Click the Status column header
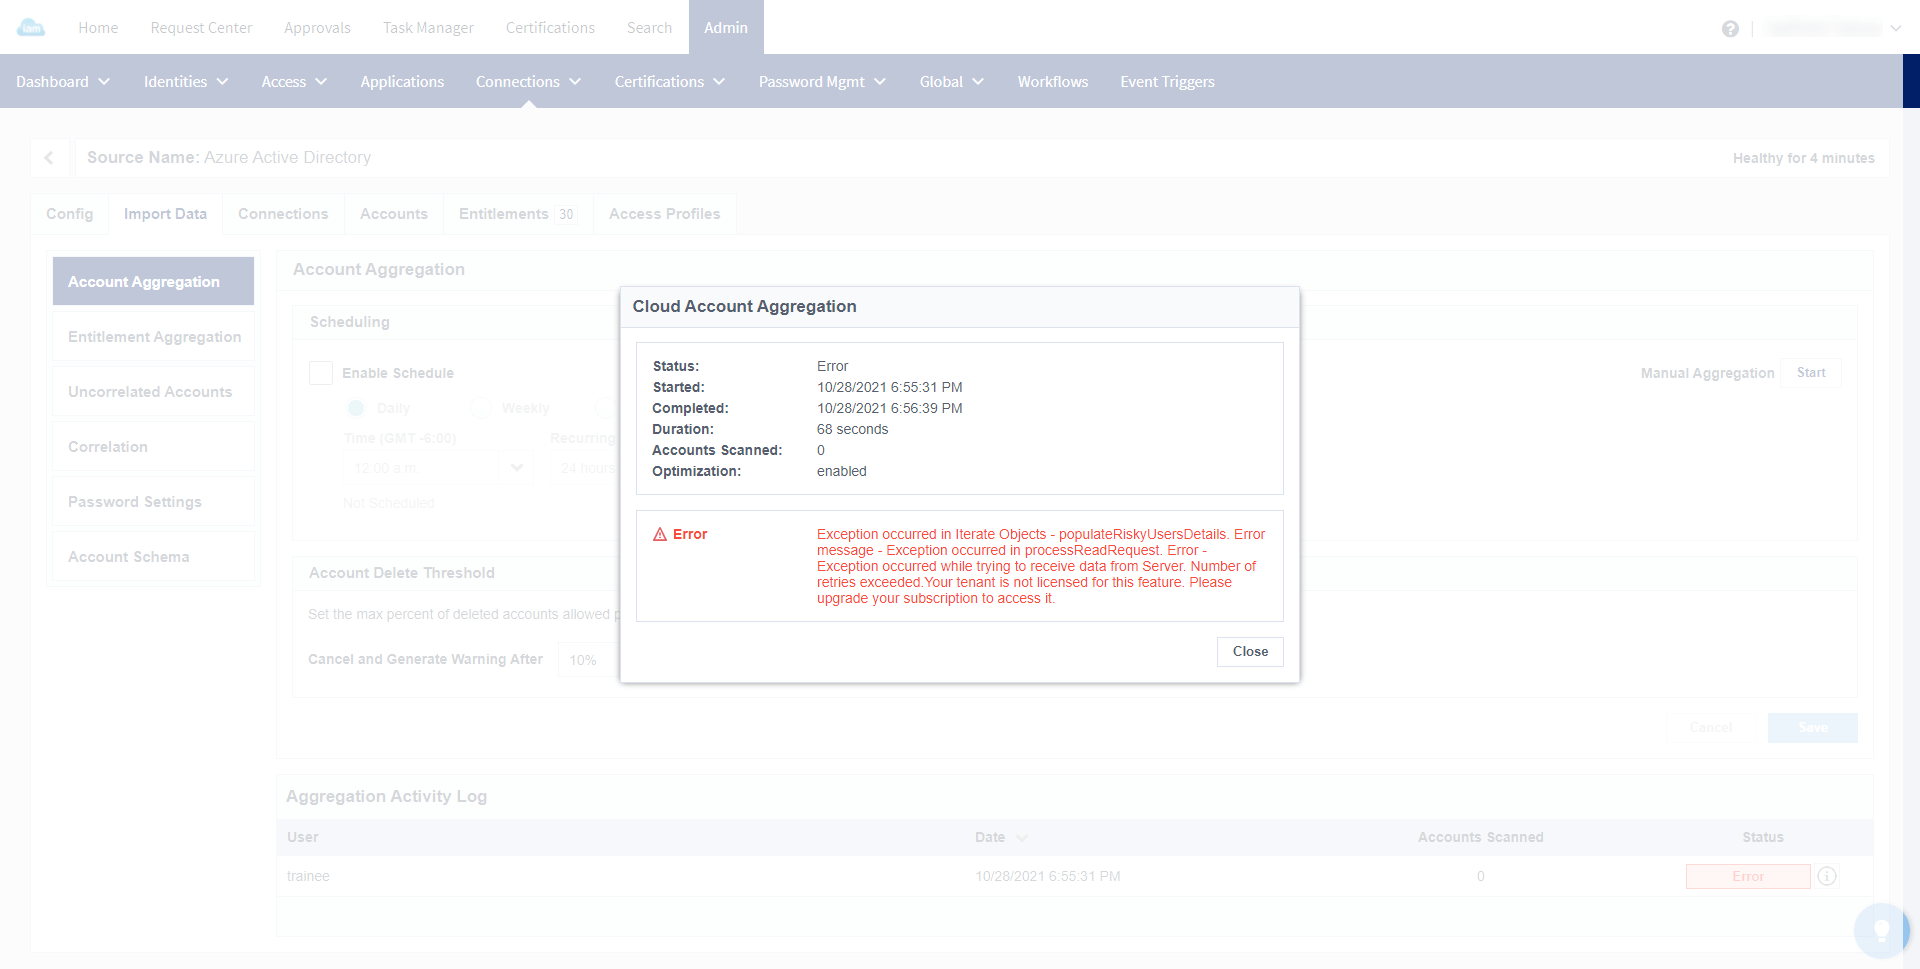Image resolution: width=1920 pixels, height=969 pixels. (1763, 837)
